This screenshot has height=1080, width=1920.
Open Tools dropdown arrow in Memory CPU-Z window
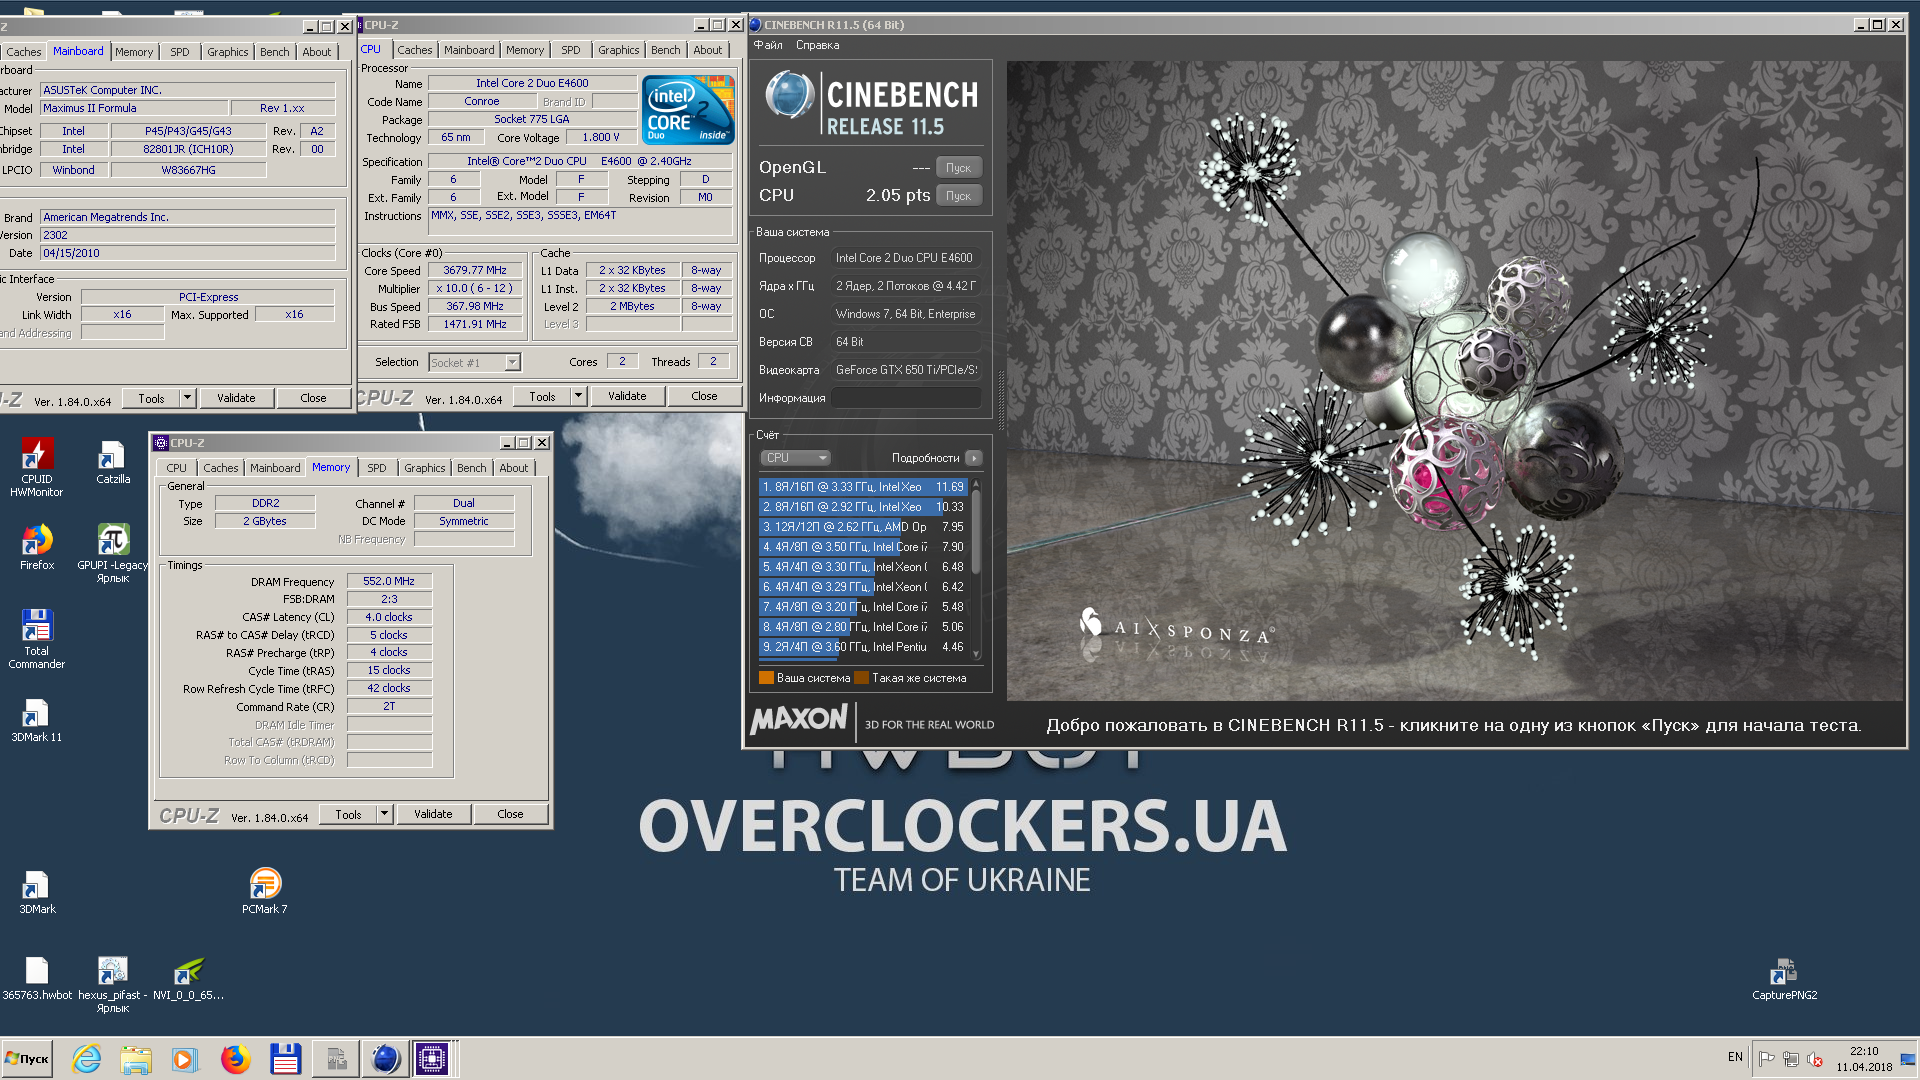(384, 814)
